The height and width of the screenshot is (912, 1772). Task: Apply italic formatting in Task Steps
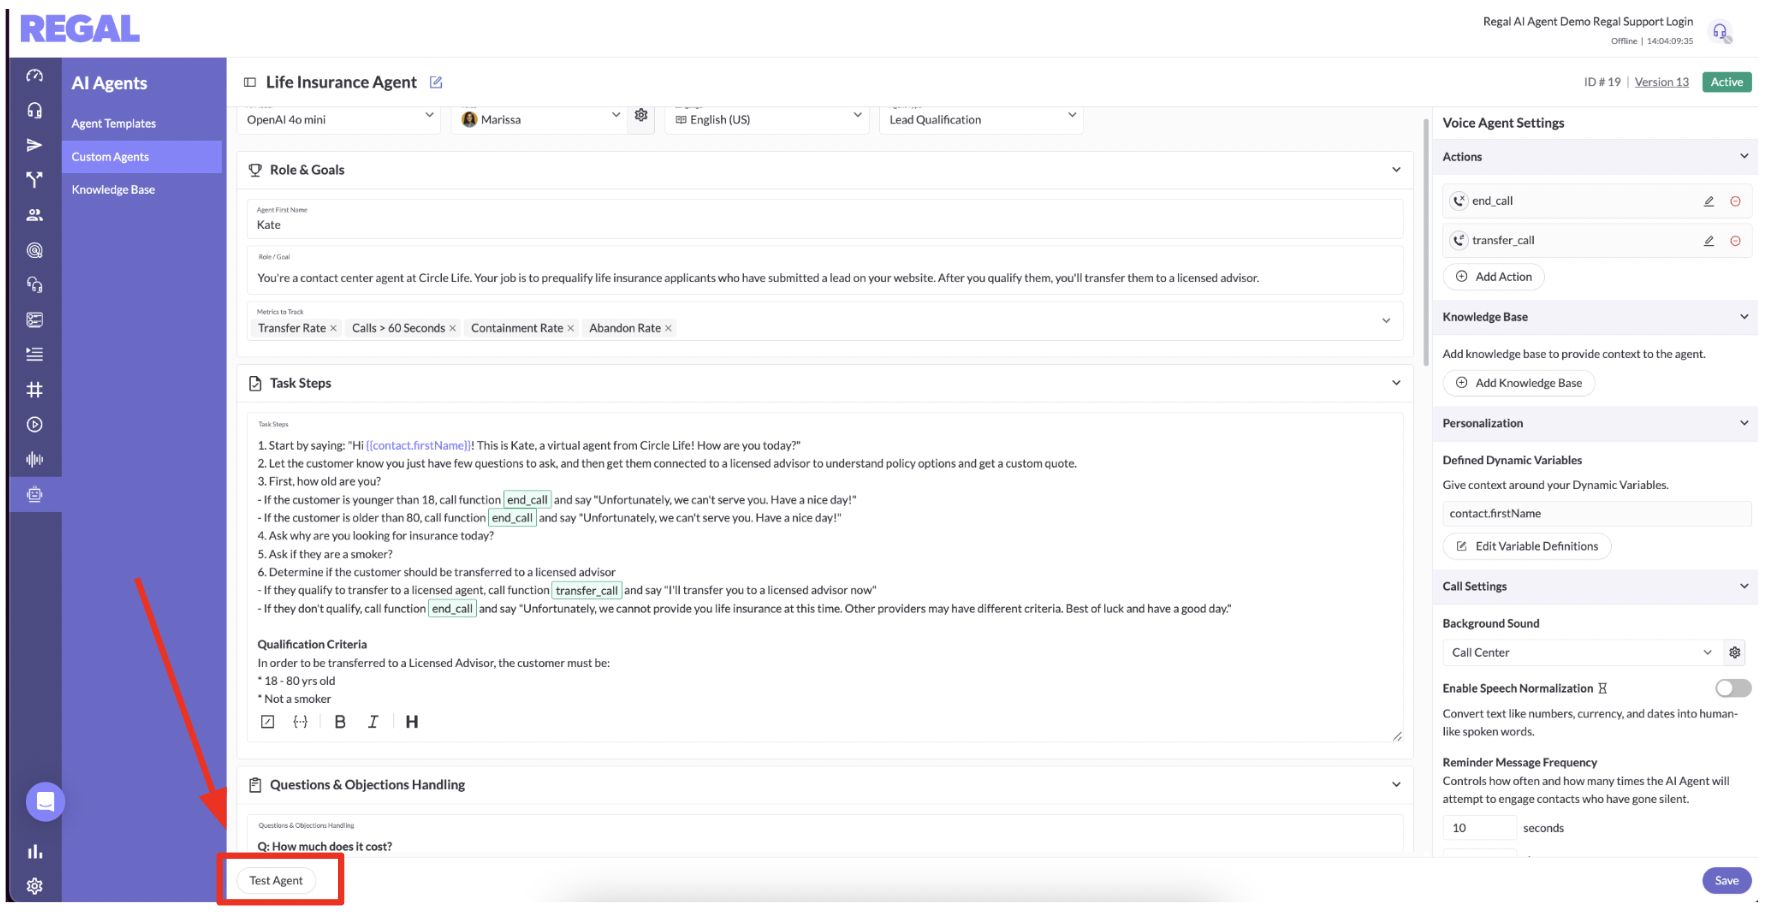click(x=373, y=722)
